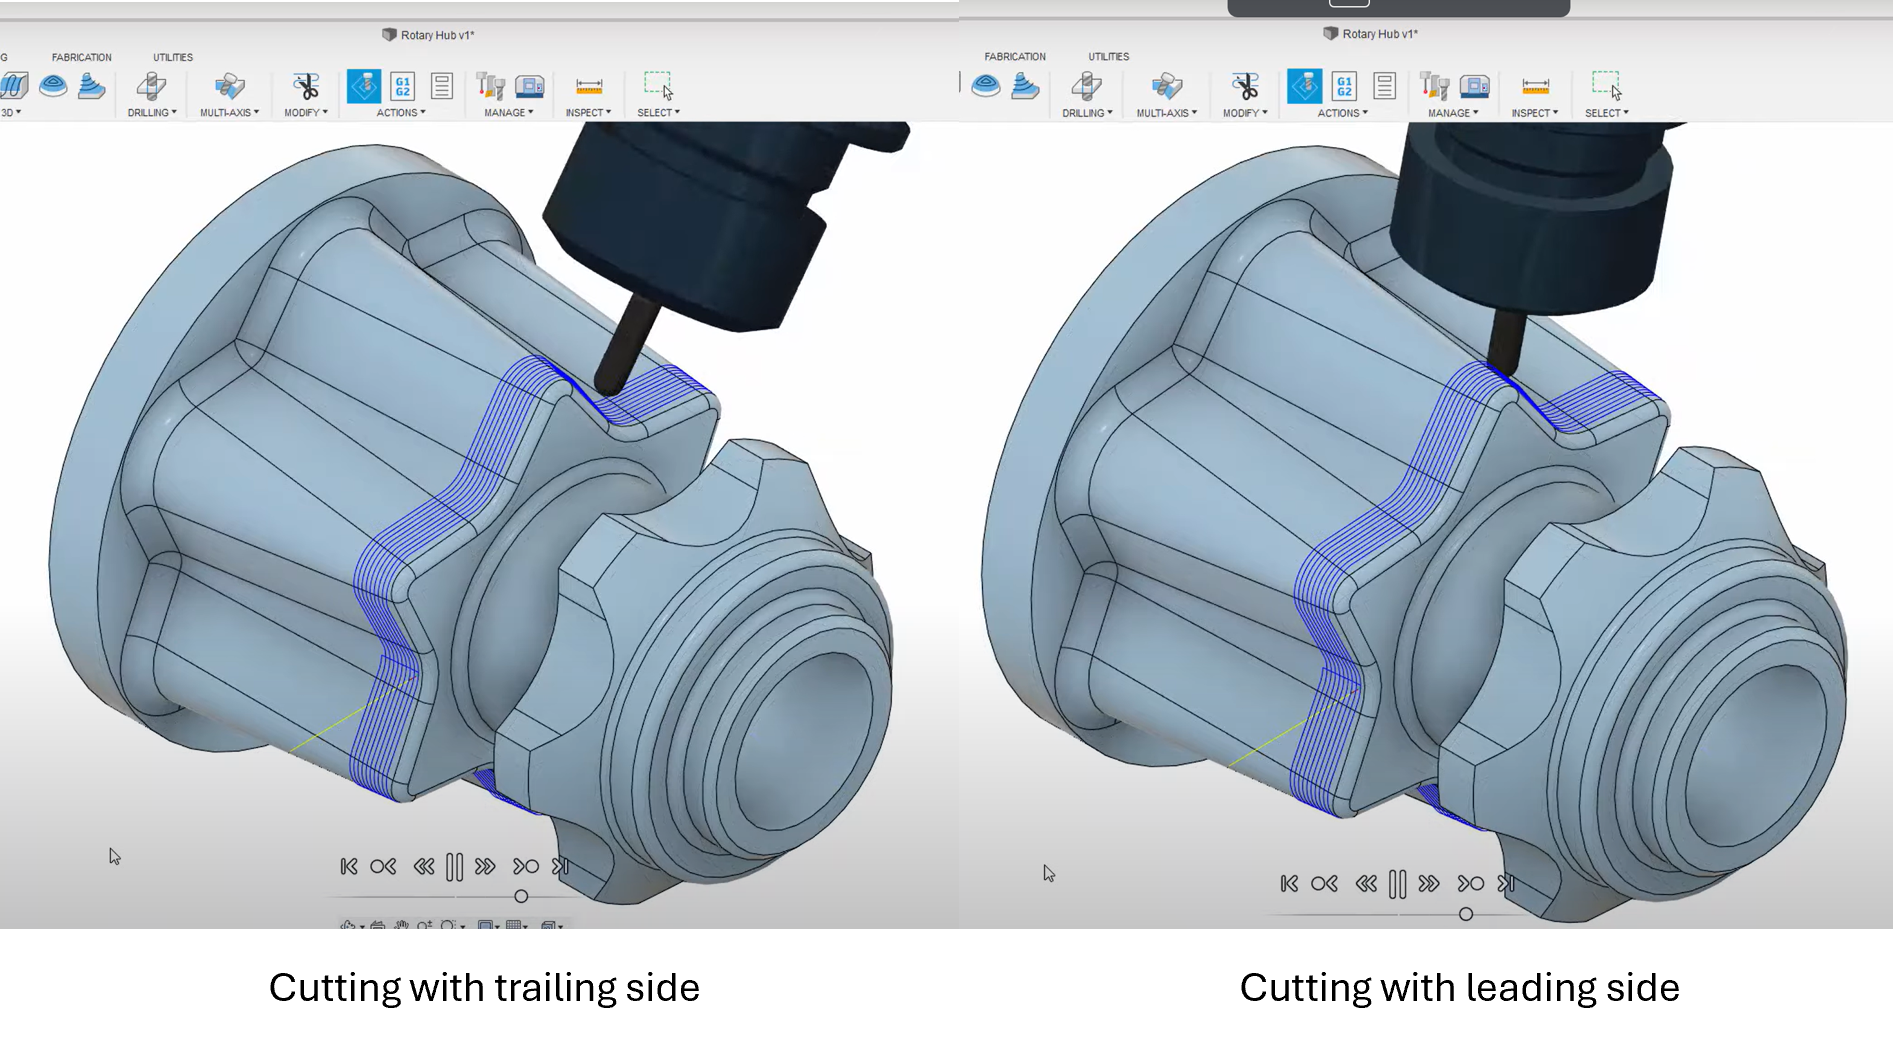1893x1041 pixels.
Task: Expand the Modify dropdown
Action: click(x=305, y=112)
